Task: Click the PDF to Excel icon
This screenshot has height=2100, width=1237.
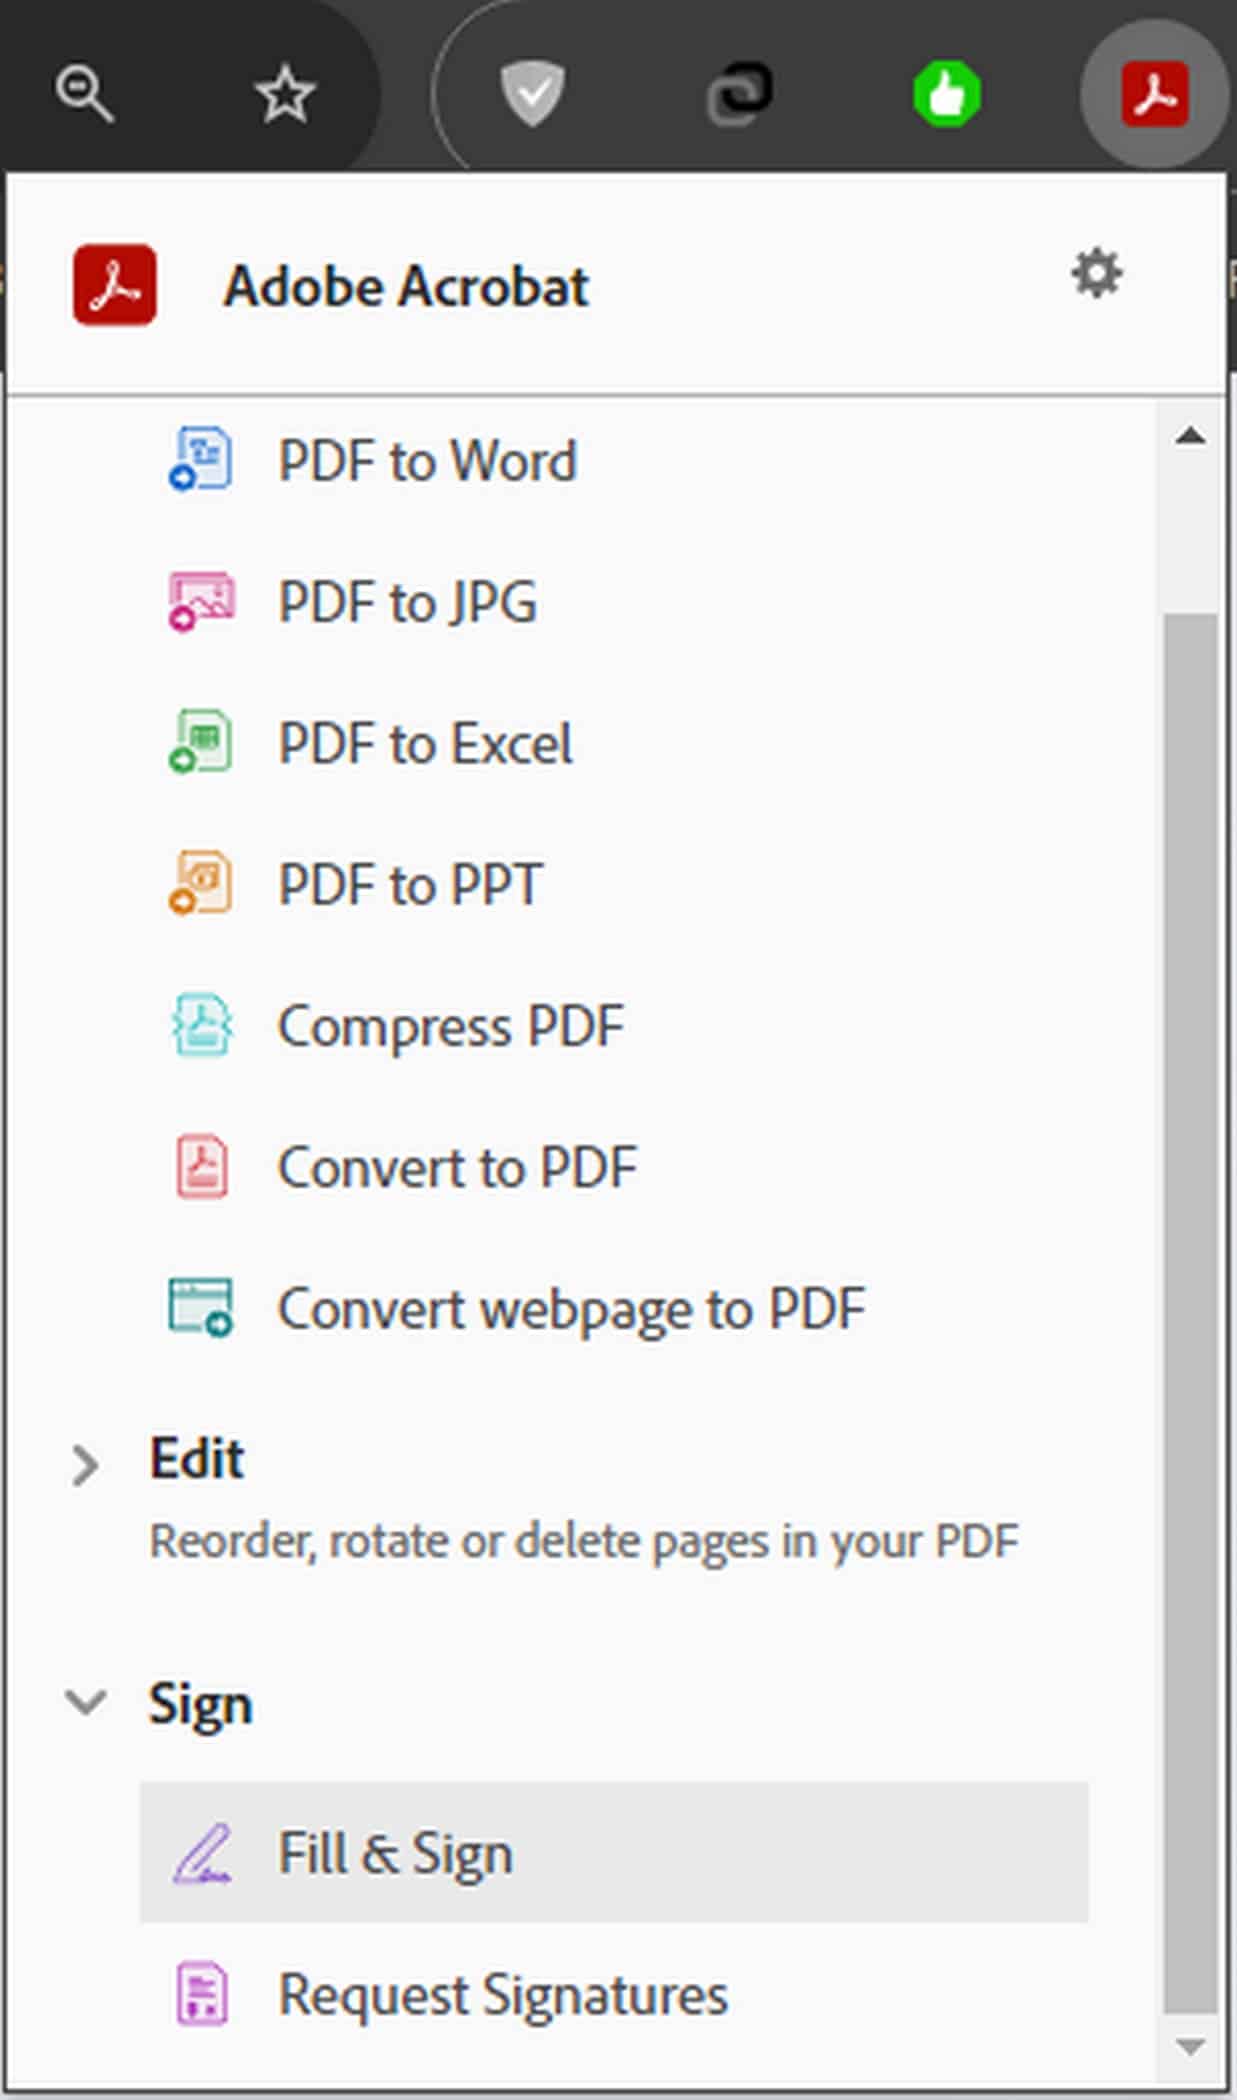Action: (x=201, y=742)
